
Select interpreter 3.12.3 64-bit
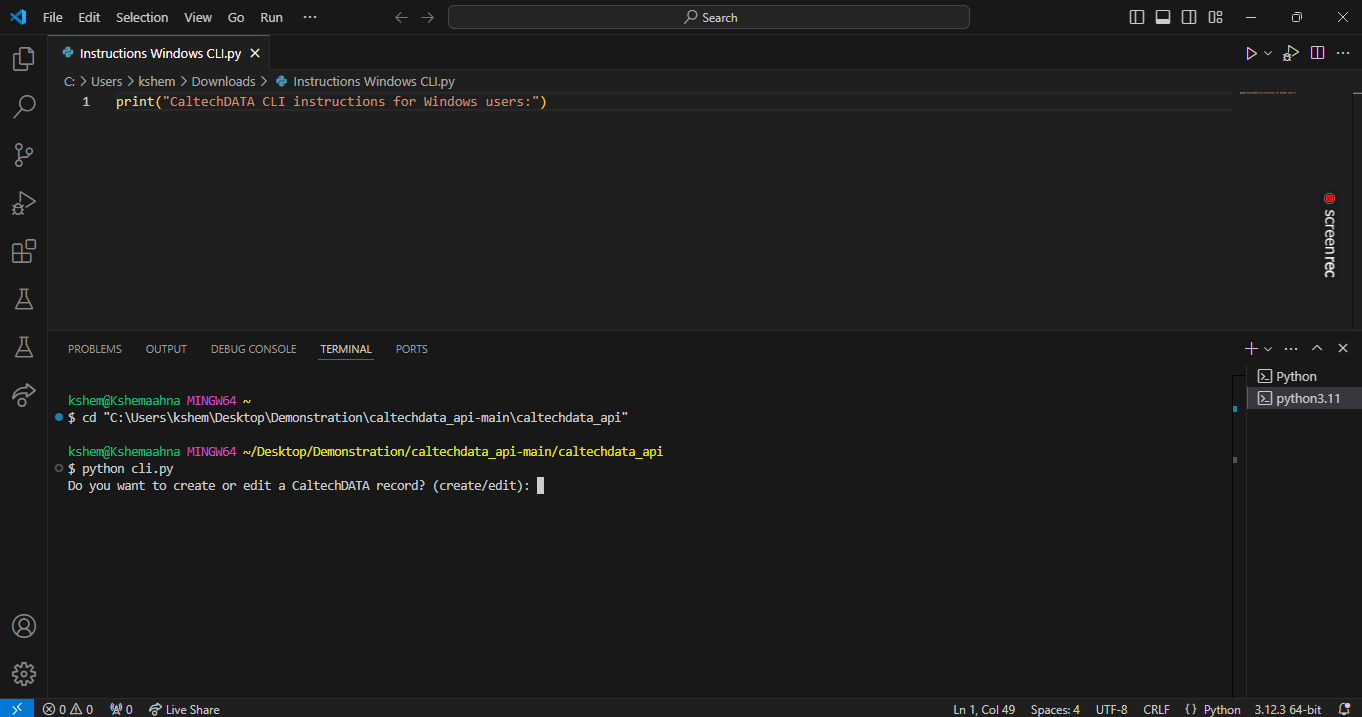point(1288,709)
